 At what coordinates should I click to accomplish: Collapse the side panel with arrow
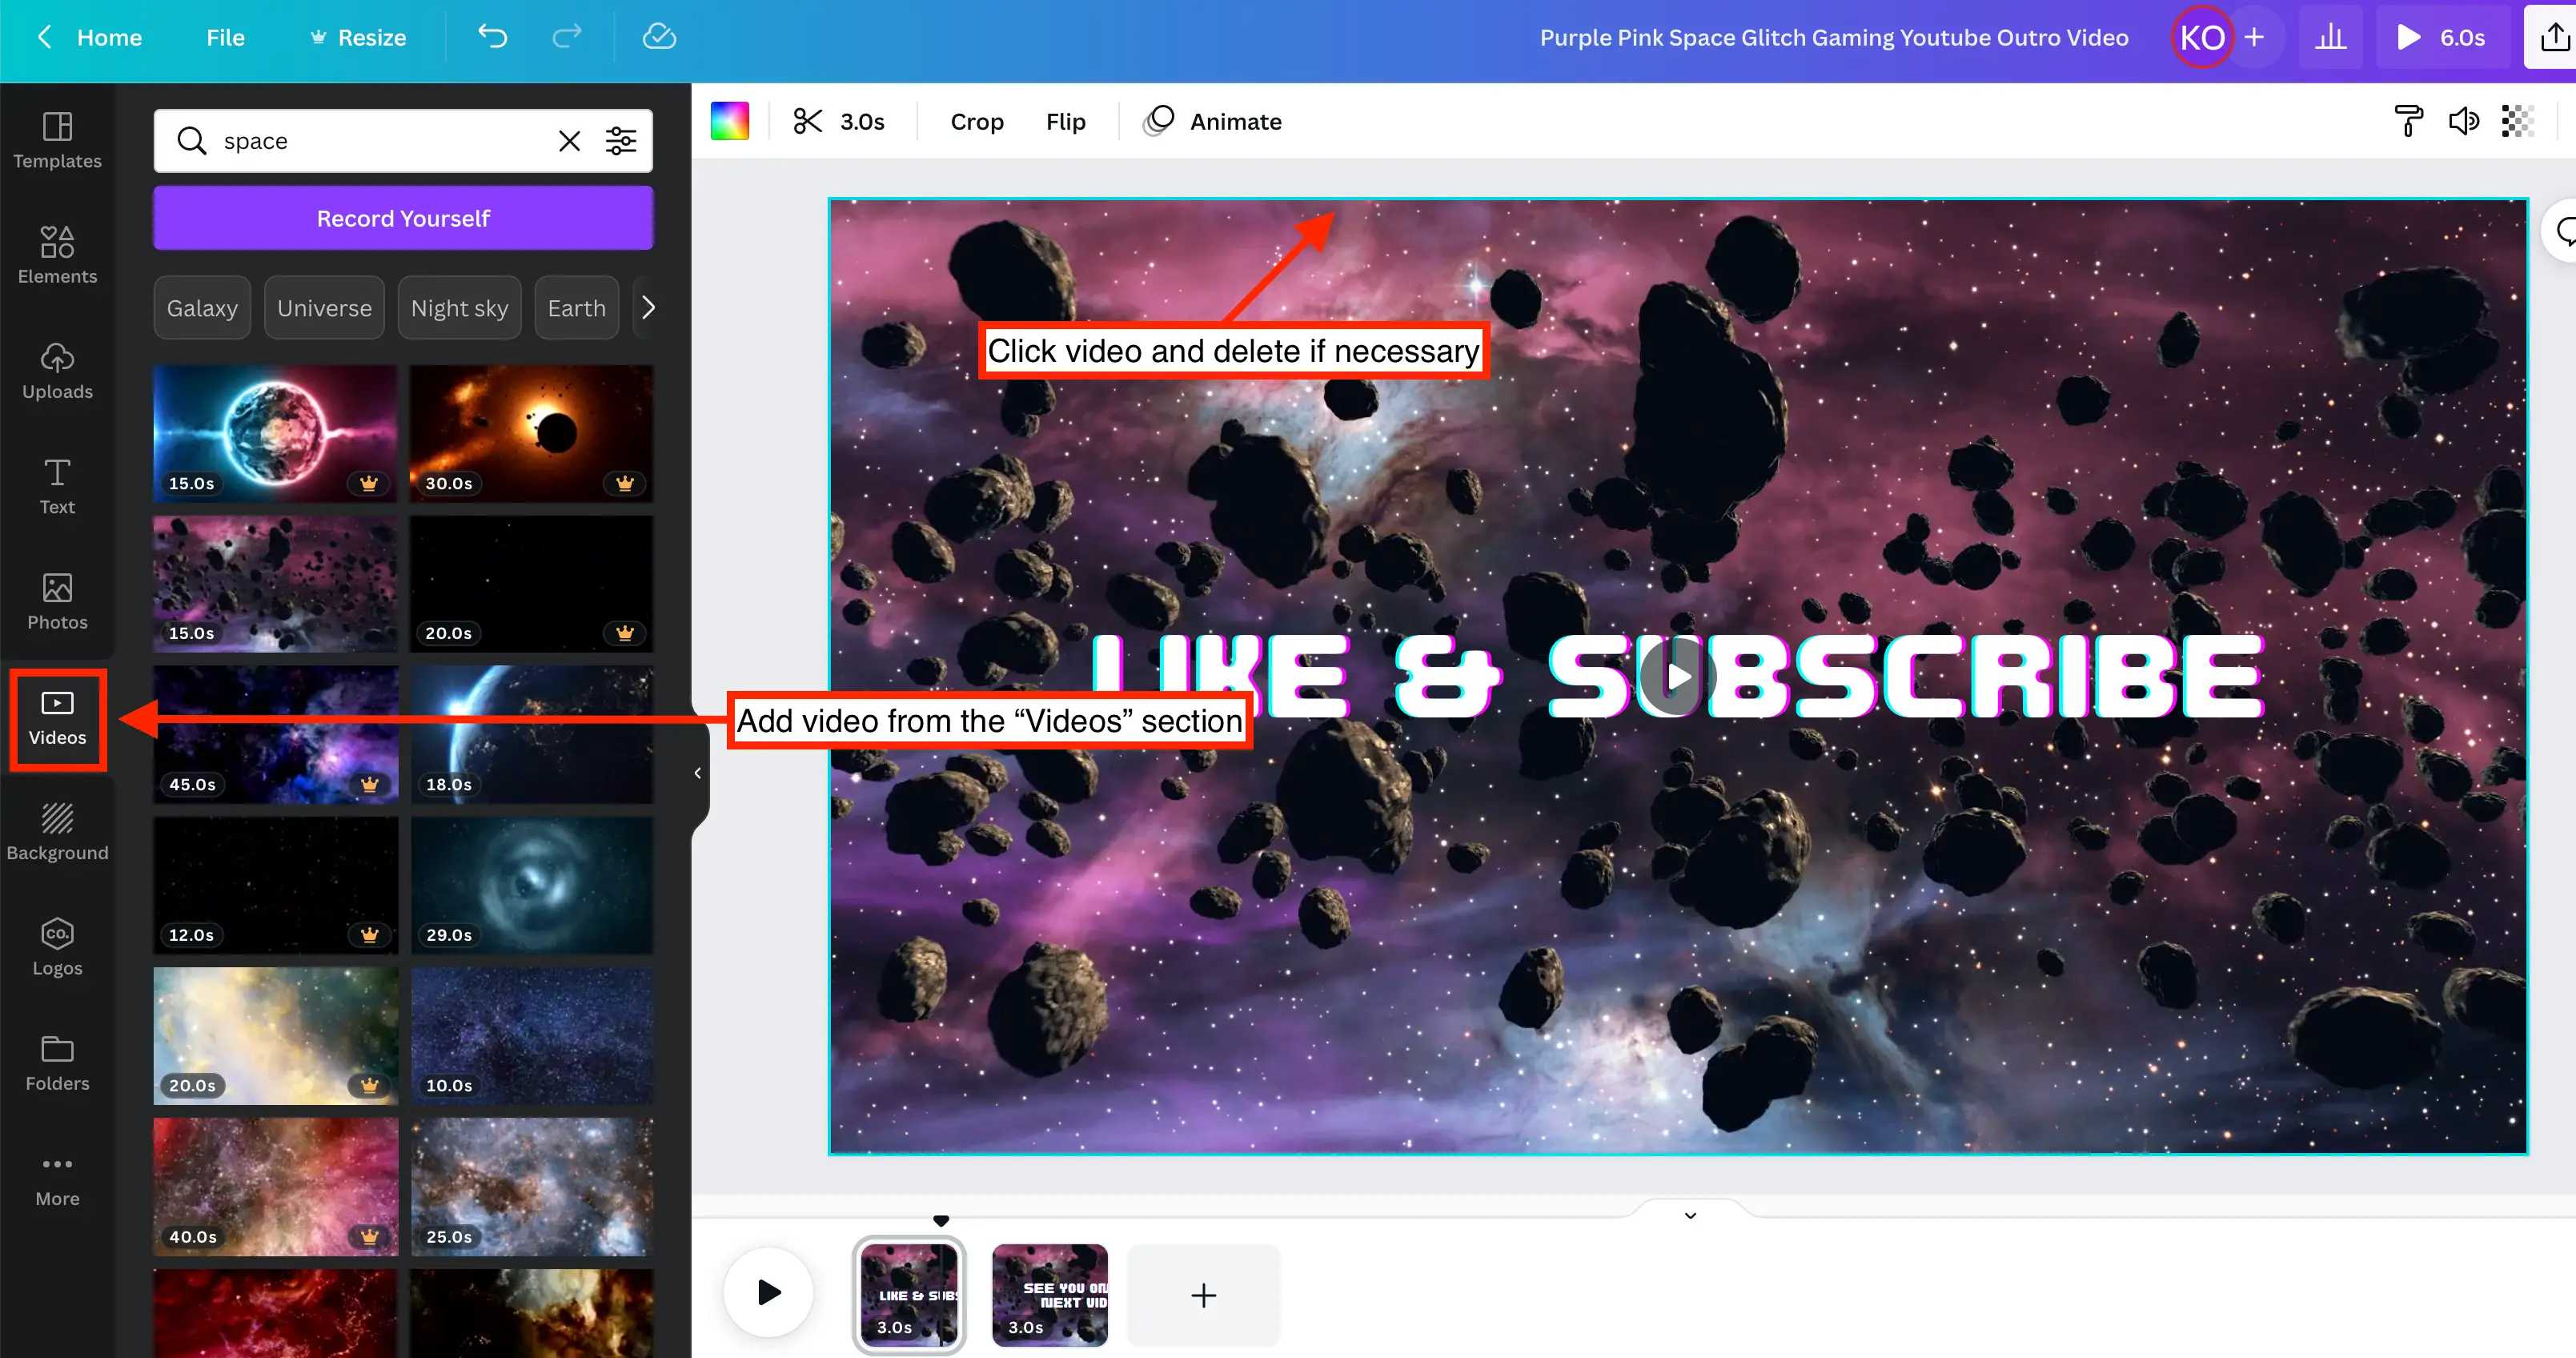point(698,773)
